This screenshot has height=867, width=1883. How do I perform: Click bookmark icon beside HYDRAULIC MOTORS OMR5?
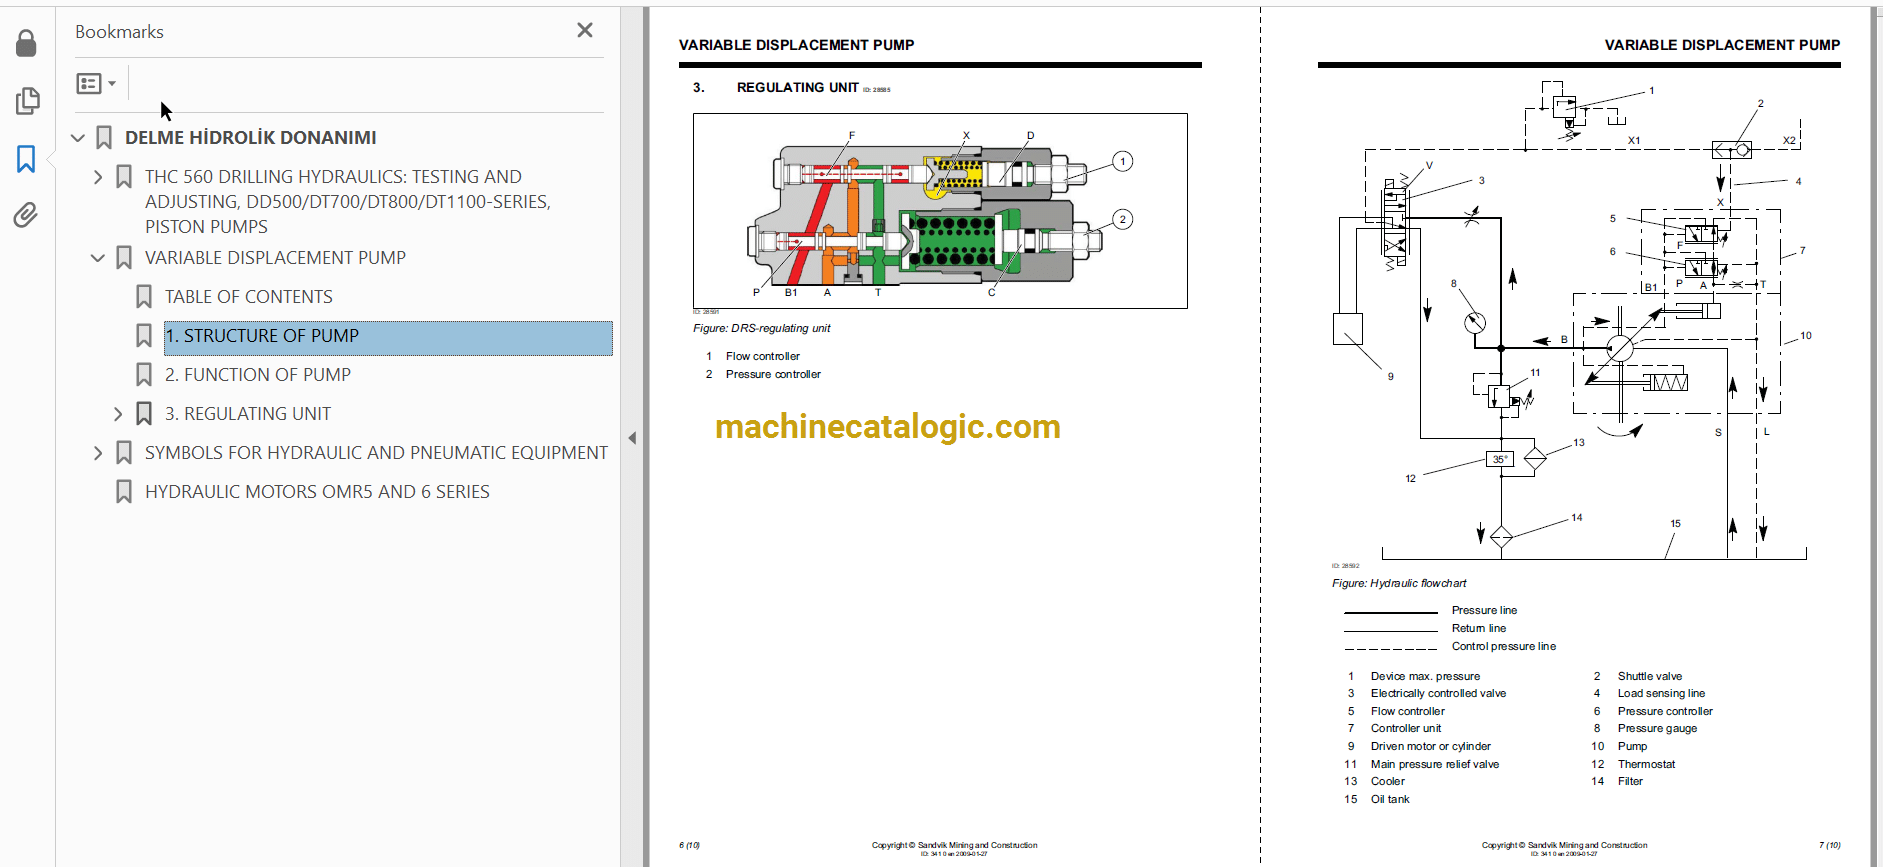point(124,492)
